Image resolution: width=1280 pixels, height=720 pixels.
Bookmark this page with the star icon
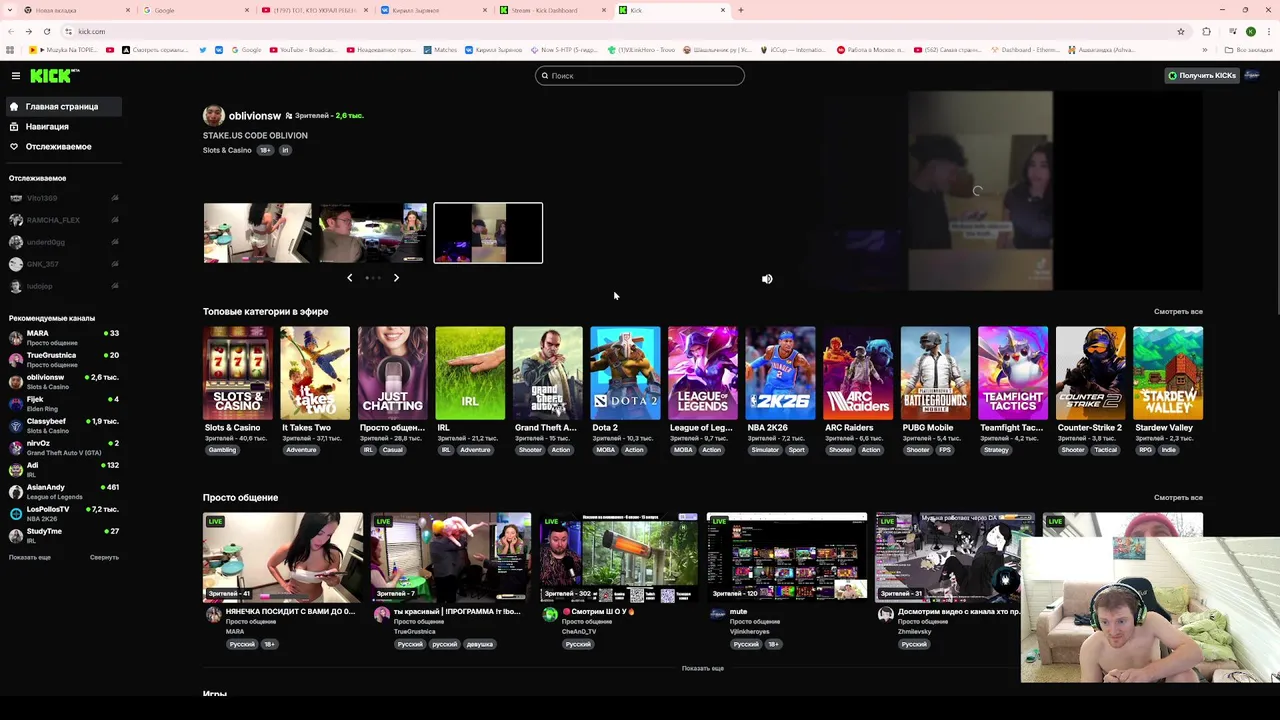click(x=1181, y=31)
